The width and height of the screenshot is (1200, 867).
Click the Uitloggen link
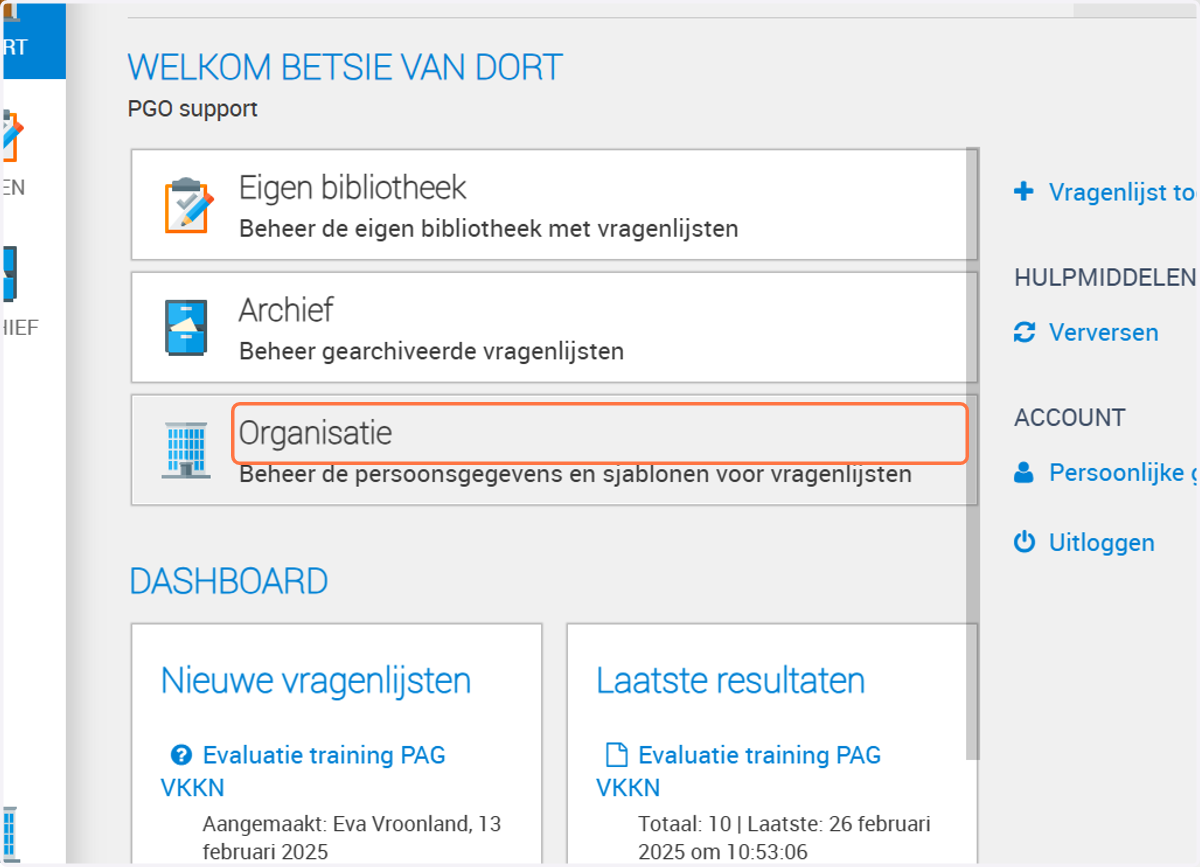coord(1102,542)
